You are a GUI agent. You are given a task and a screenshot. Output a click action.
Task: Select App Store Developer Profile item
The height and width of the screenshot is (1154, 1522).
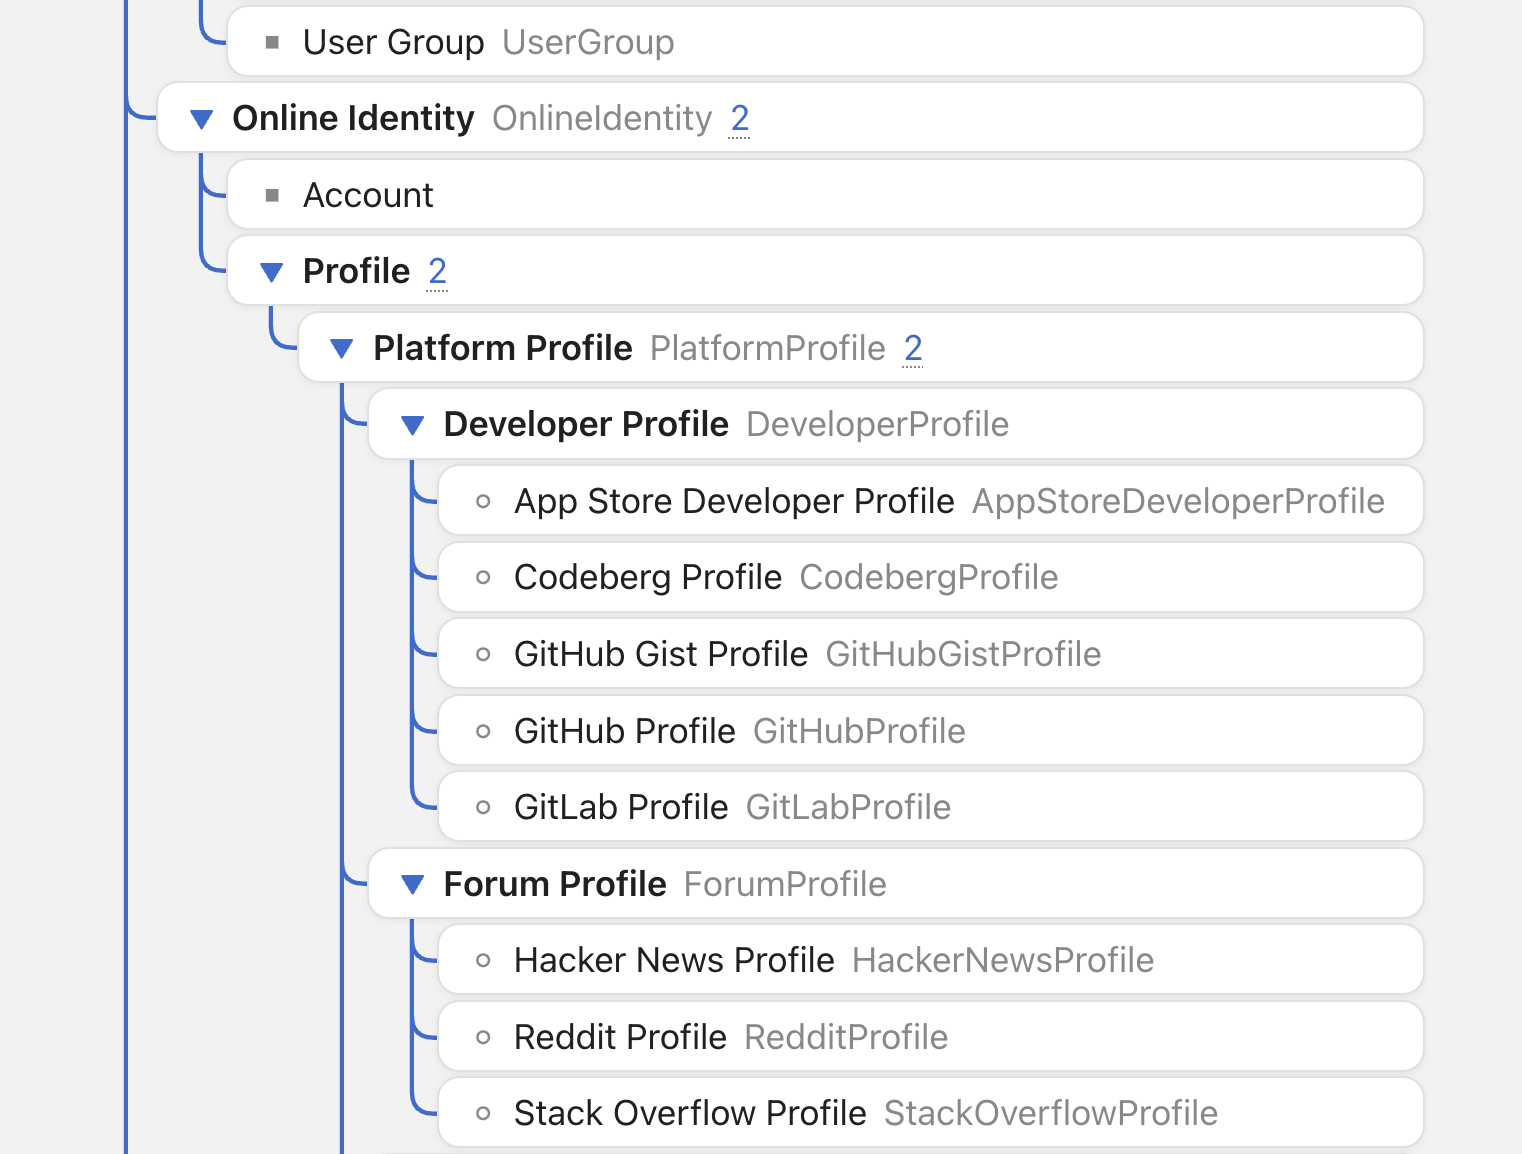click(x=931, y=501)
